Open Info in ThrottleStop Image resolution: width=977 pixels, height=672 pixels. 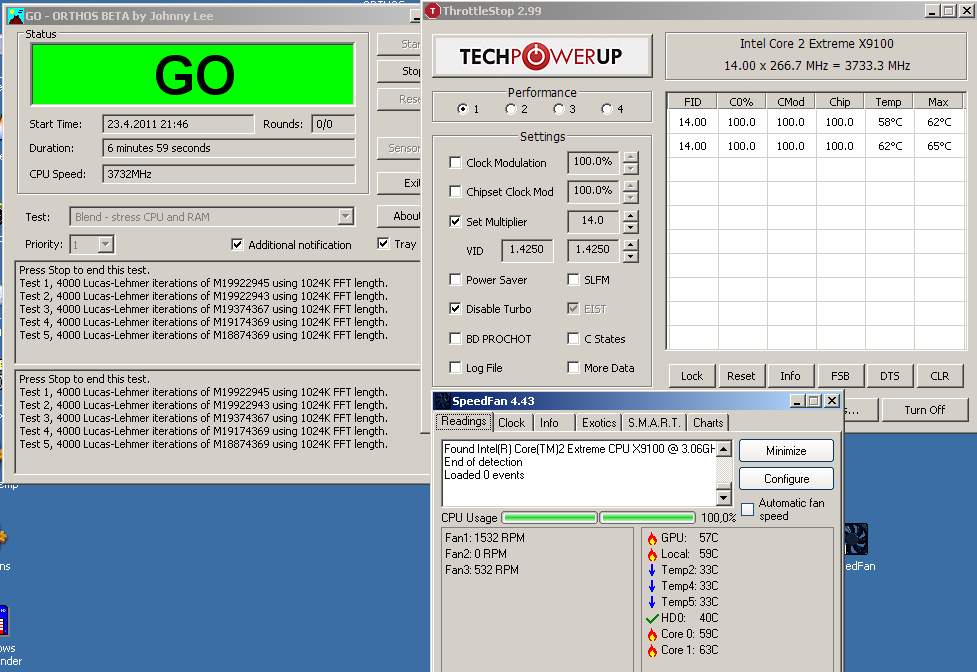[790, 376]
